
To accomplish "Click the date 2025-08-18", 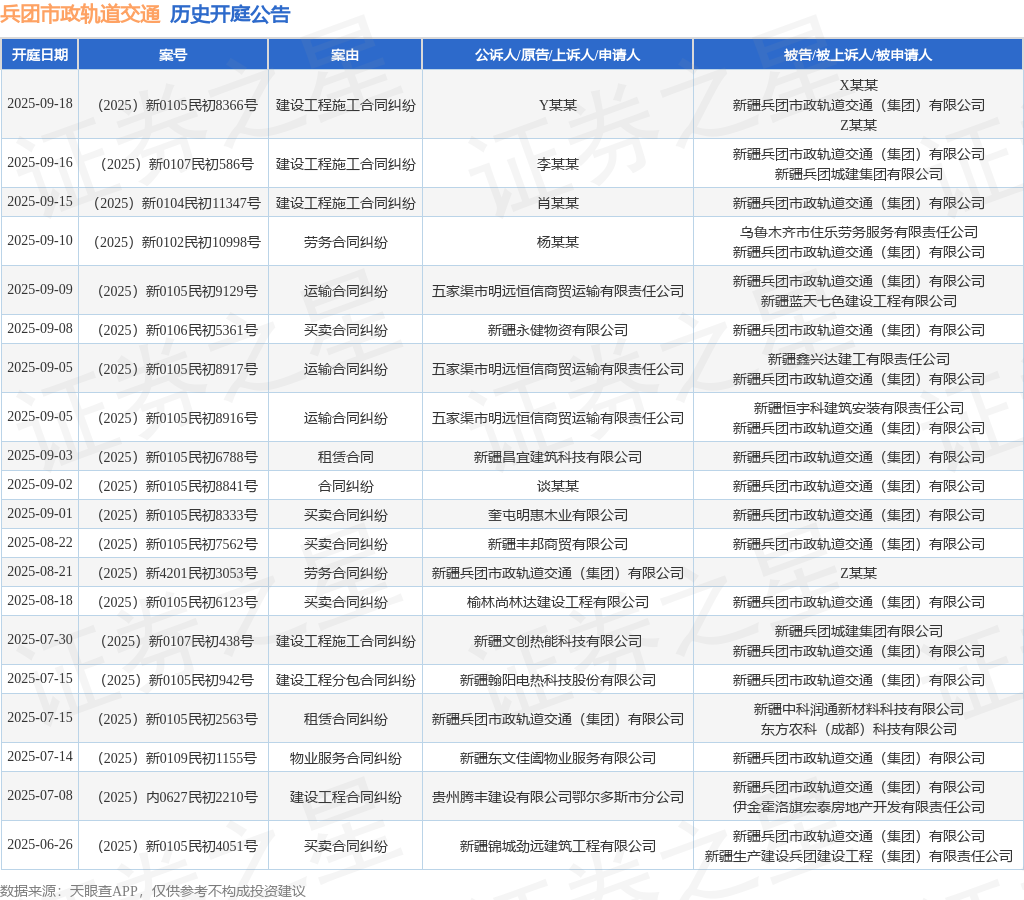I will [40, 601].
